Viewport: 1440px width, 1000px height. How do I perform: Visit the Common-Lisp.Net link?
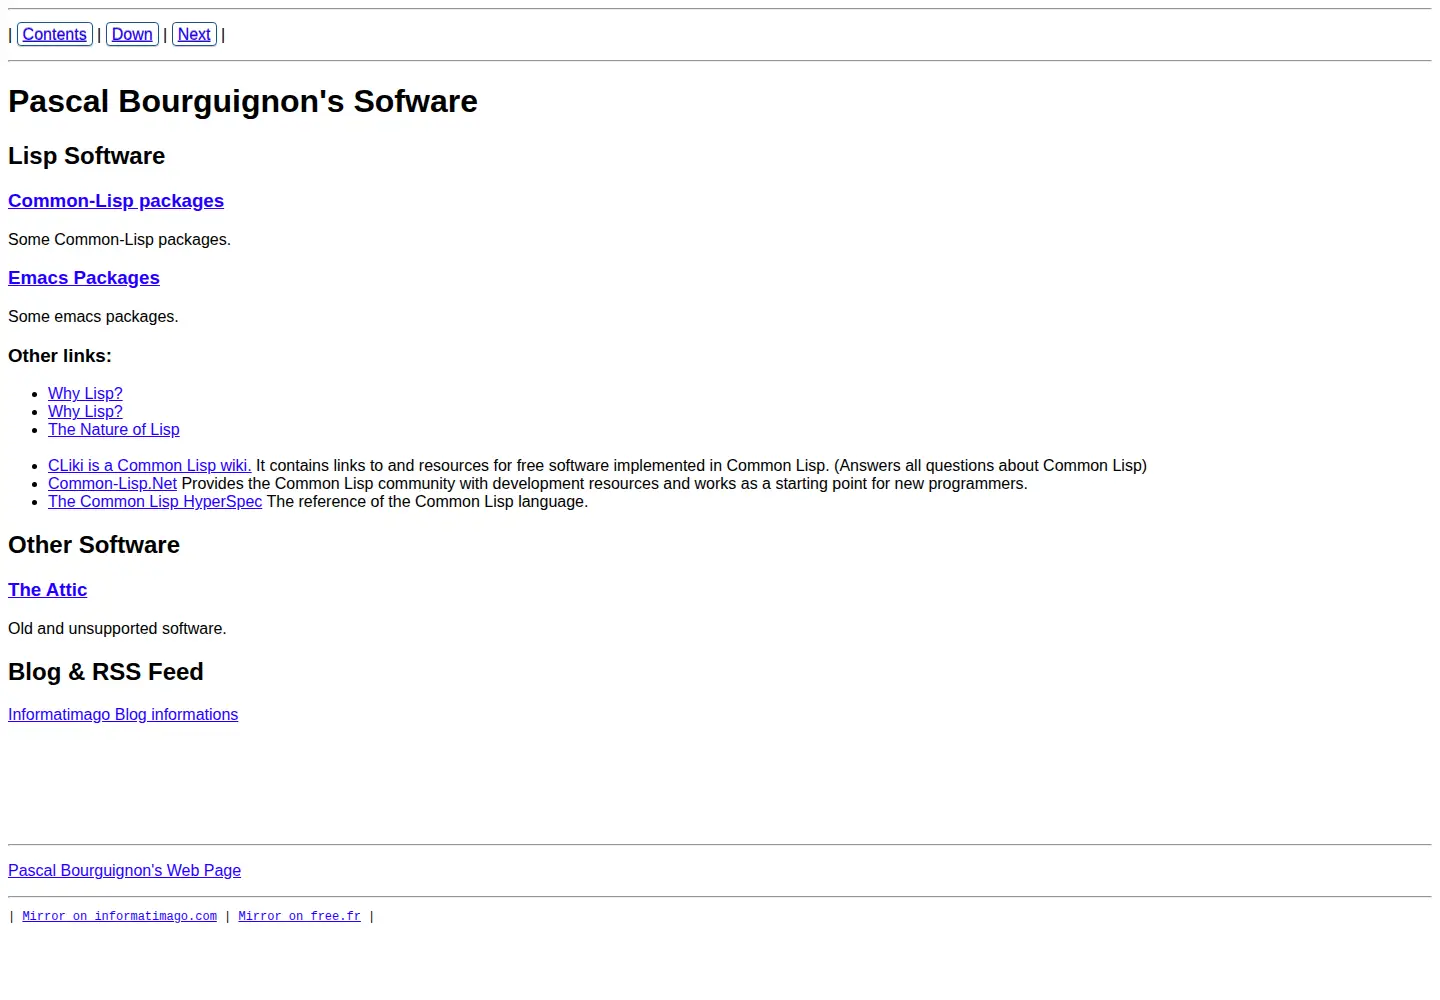point(112,484)
